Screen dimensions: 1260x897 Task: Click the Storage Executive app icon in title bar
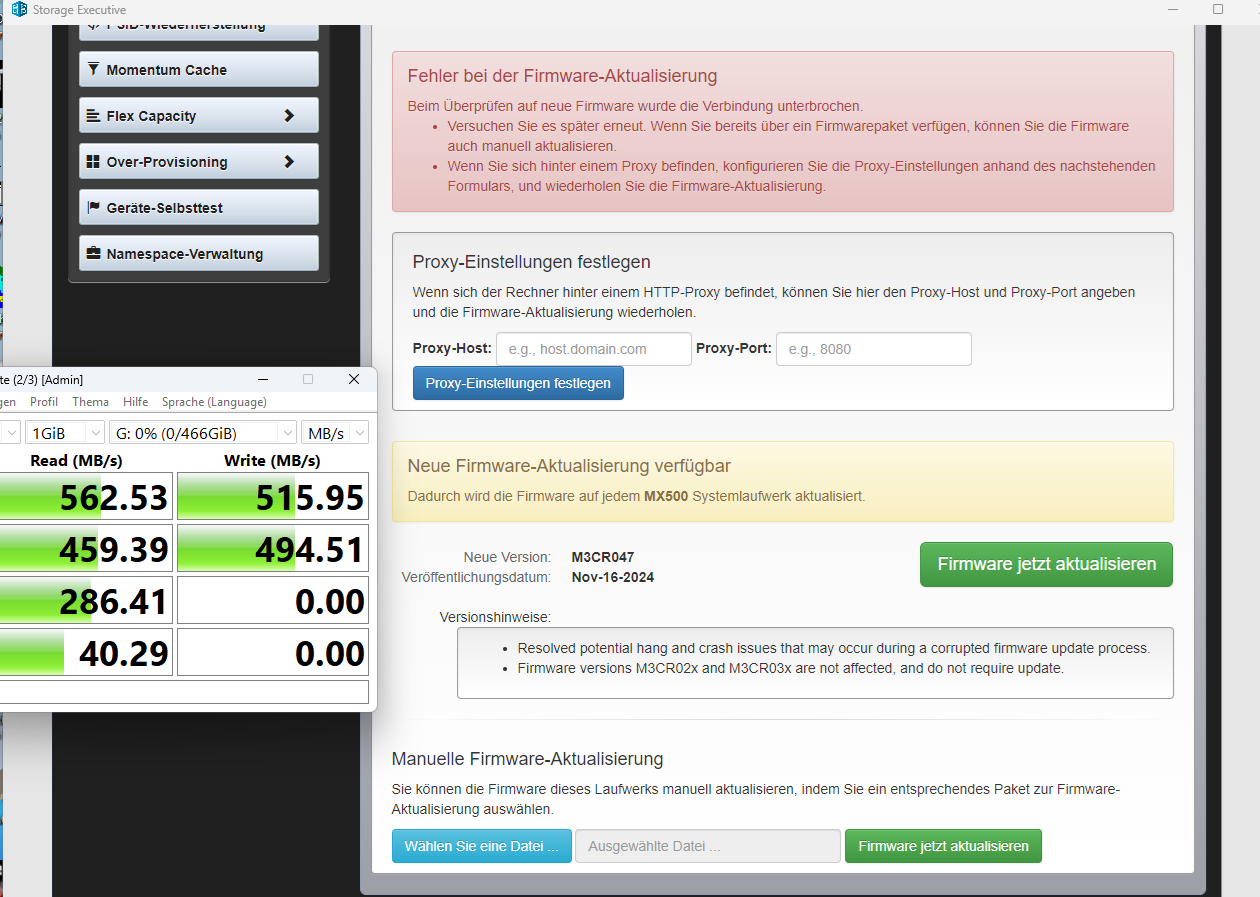tap(19, 9)
